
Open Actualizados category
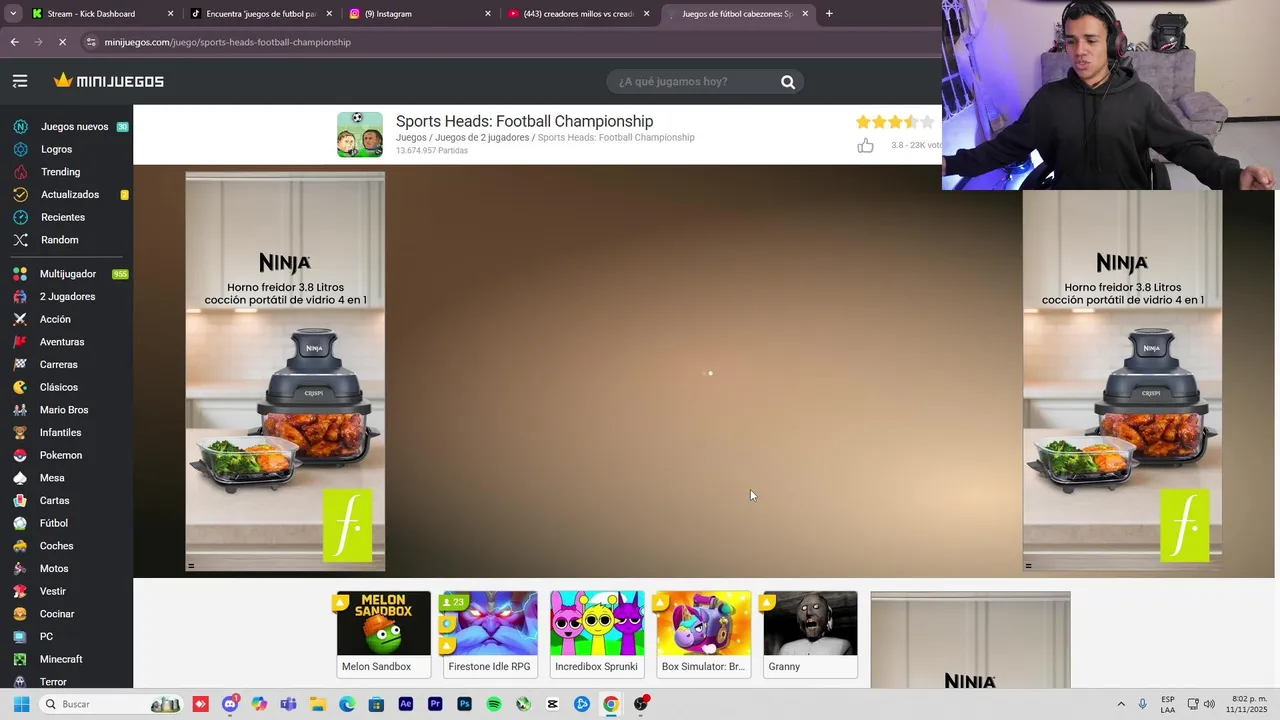69,195
